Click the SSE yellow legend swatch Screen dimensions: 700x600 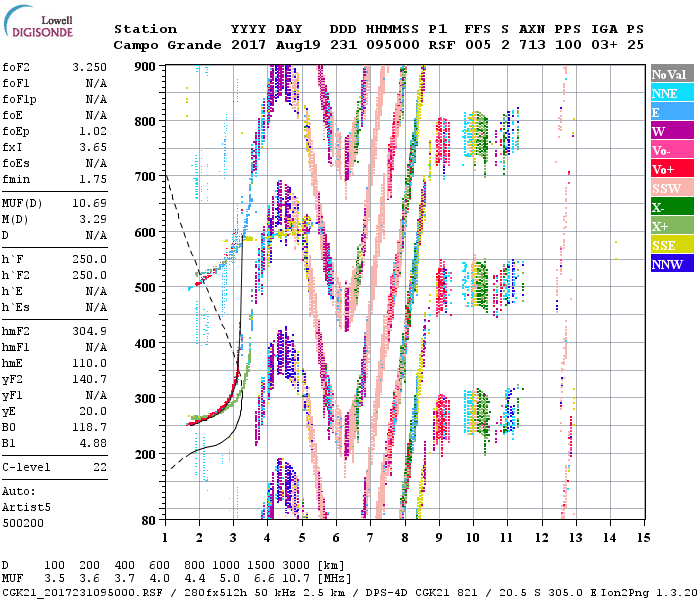(671, 245)
